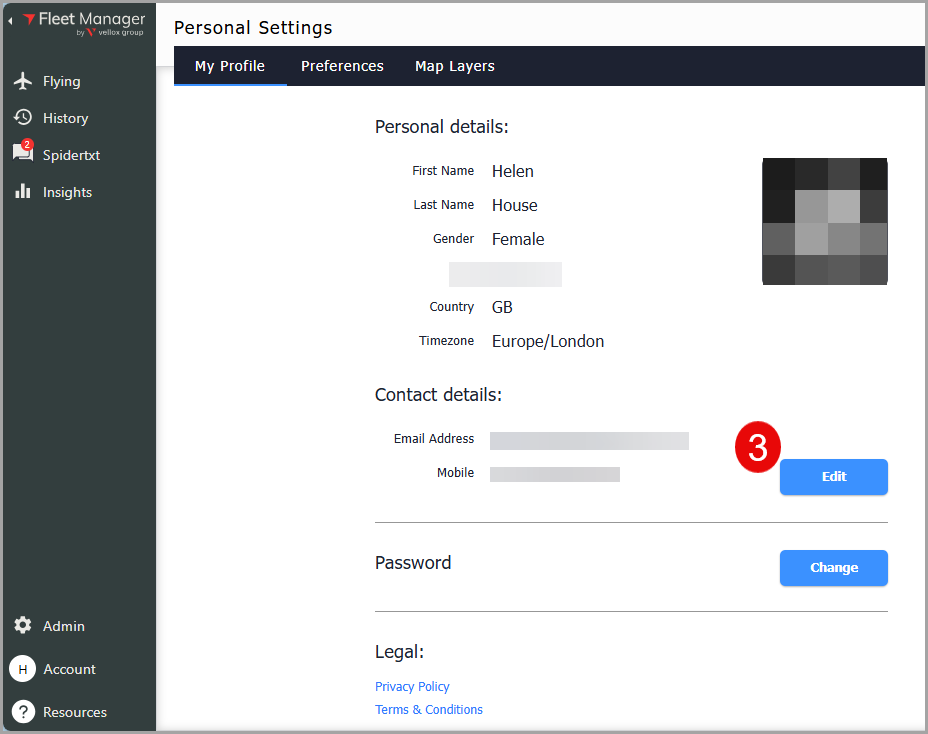Click the pixelated profile picture
928x734 pixels.
824,221
